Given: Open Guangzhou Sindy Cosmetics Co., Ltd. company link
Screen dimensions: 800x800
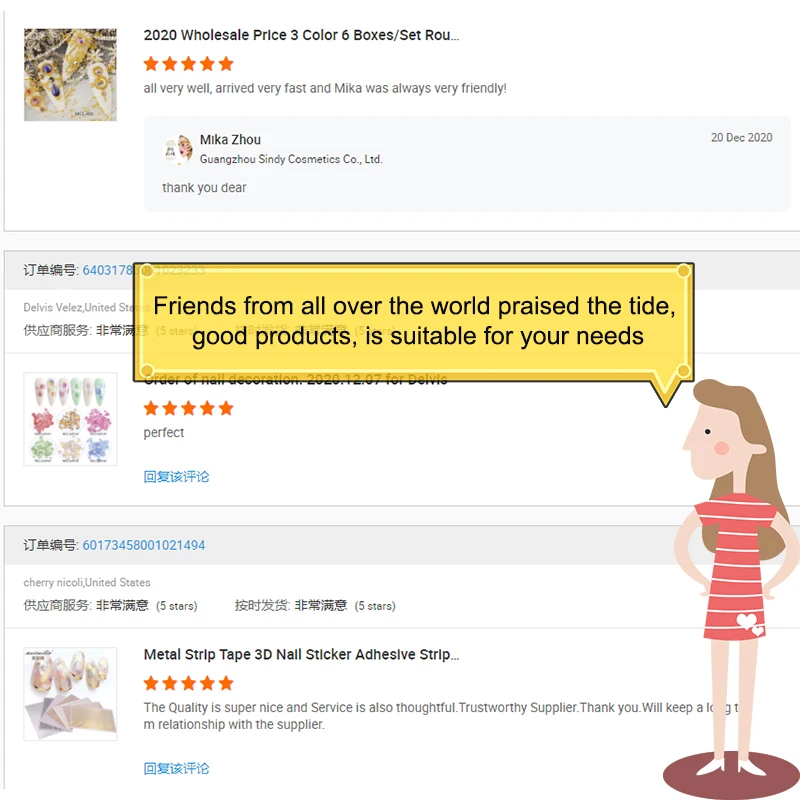Looking at the screenshot, I should [291, 159].
